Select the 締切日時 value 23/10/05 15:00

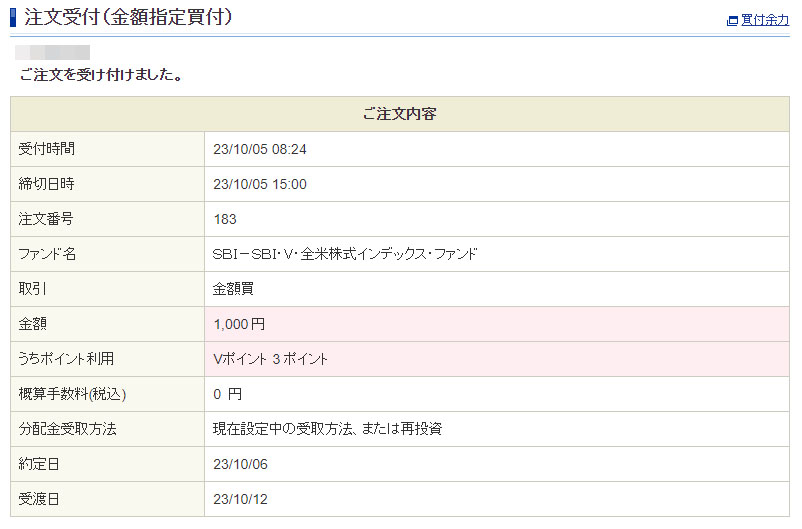(260, 184)
